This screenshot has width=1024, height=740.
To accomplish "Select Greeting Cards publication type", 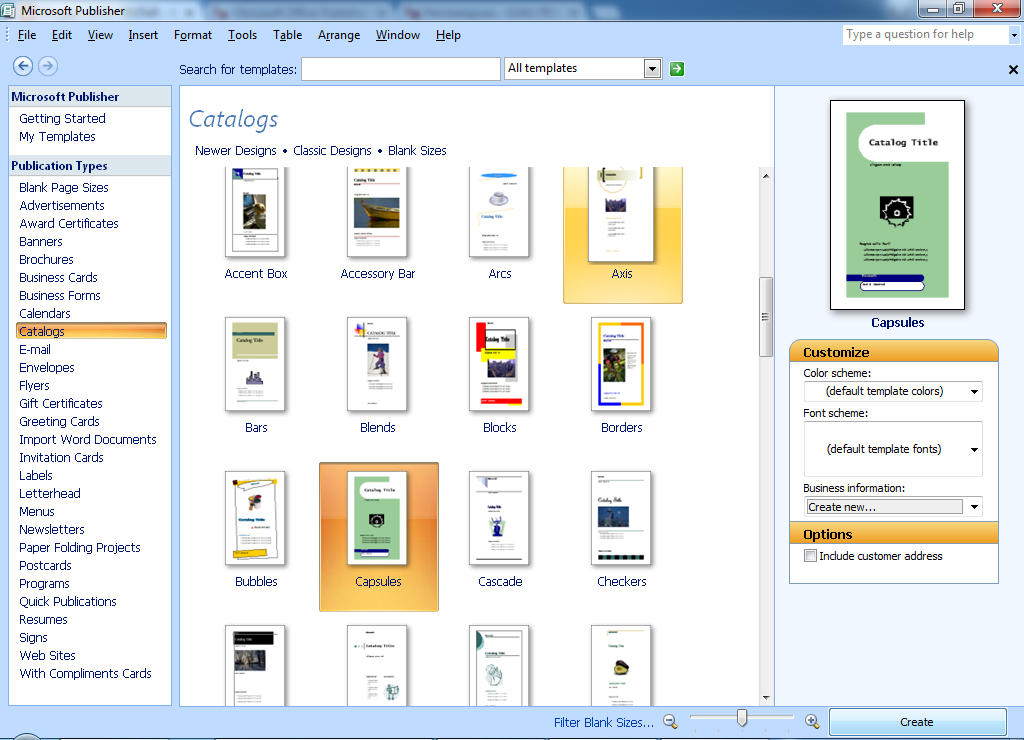I will pos(59,421).
